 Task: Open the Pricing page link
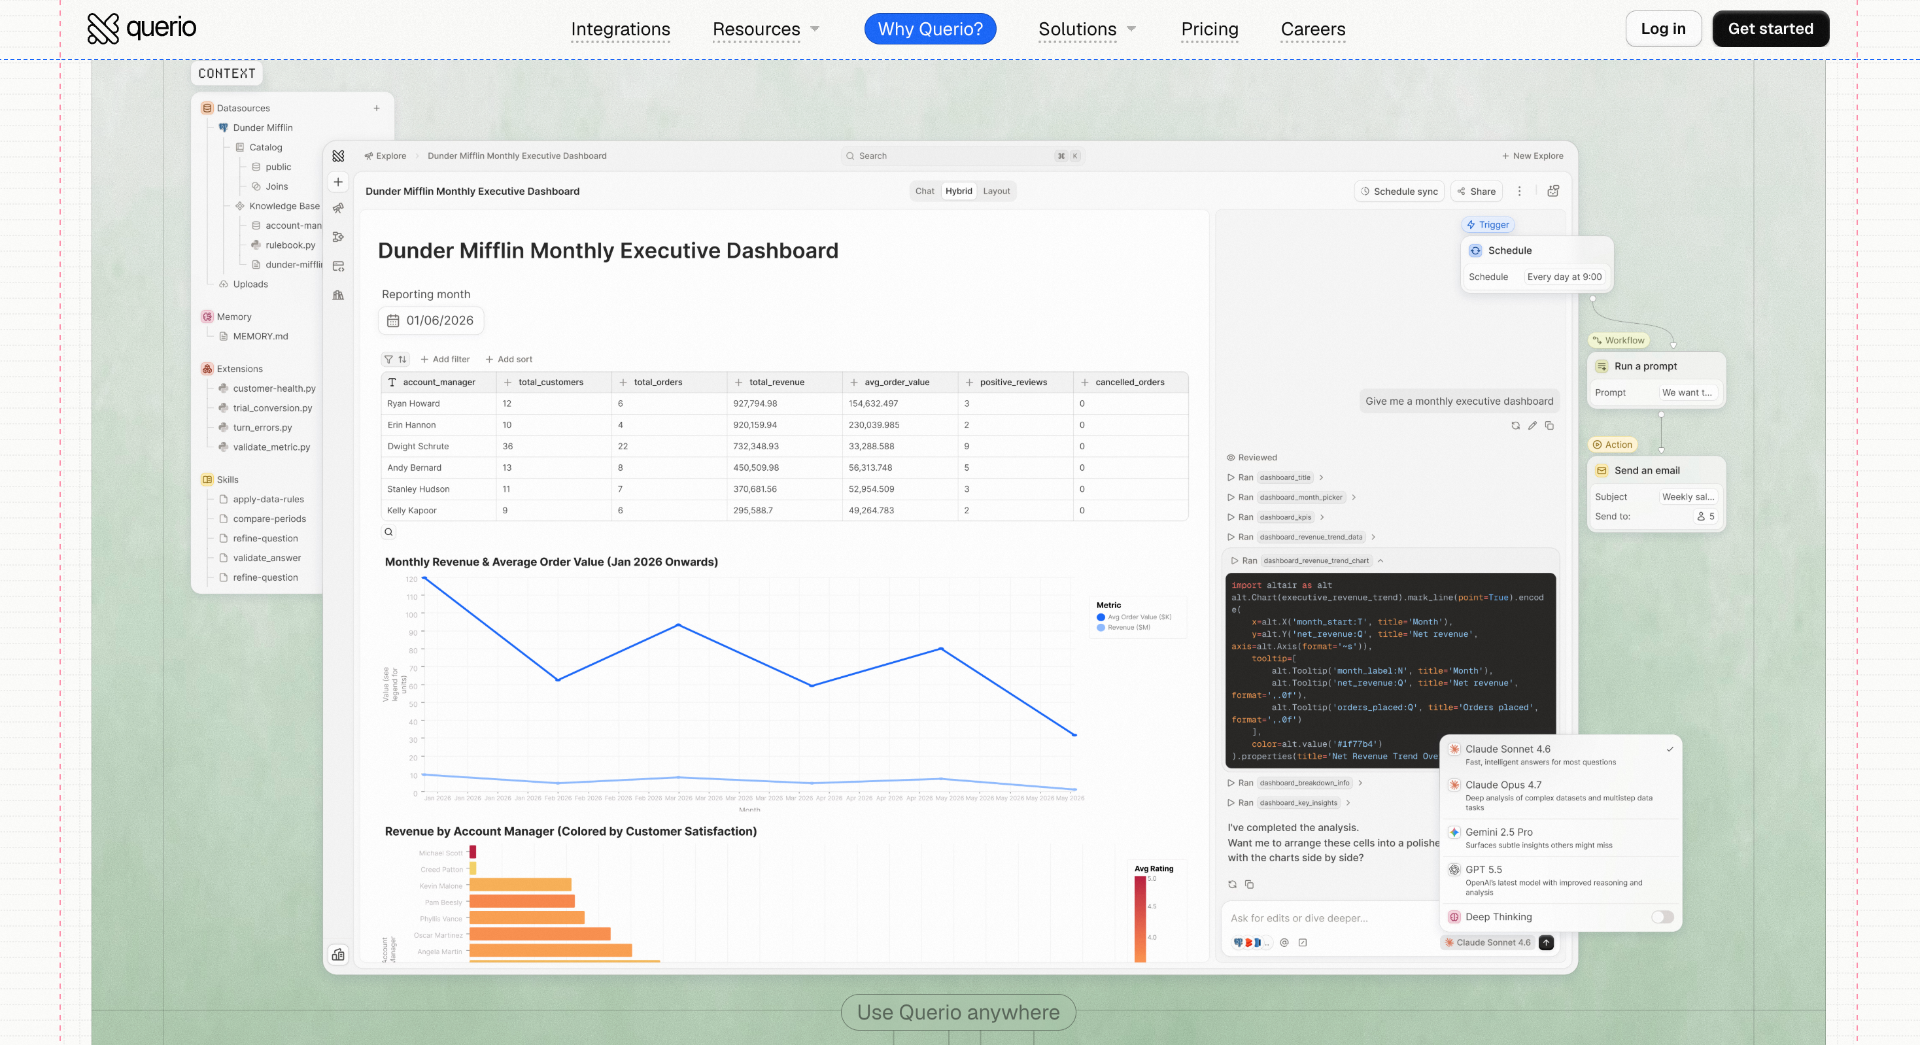[x=1209, y=29]
